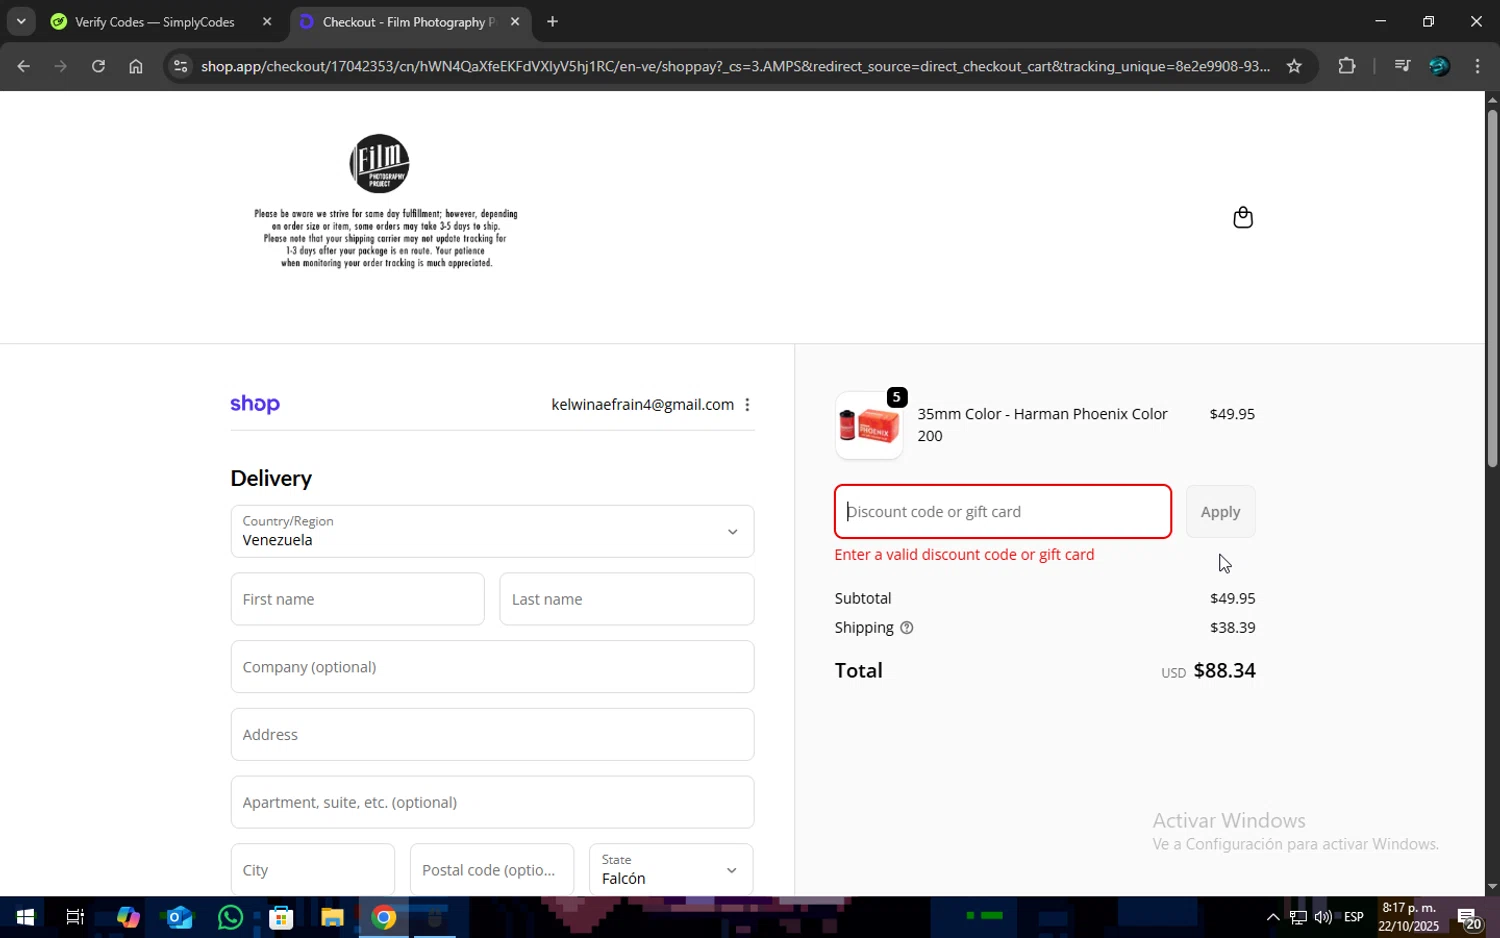
Task: Click the Enter a valid discount code error
Action: click(x=964, y=555)
